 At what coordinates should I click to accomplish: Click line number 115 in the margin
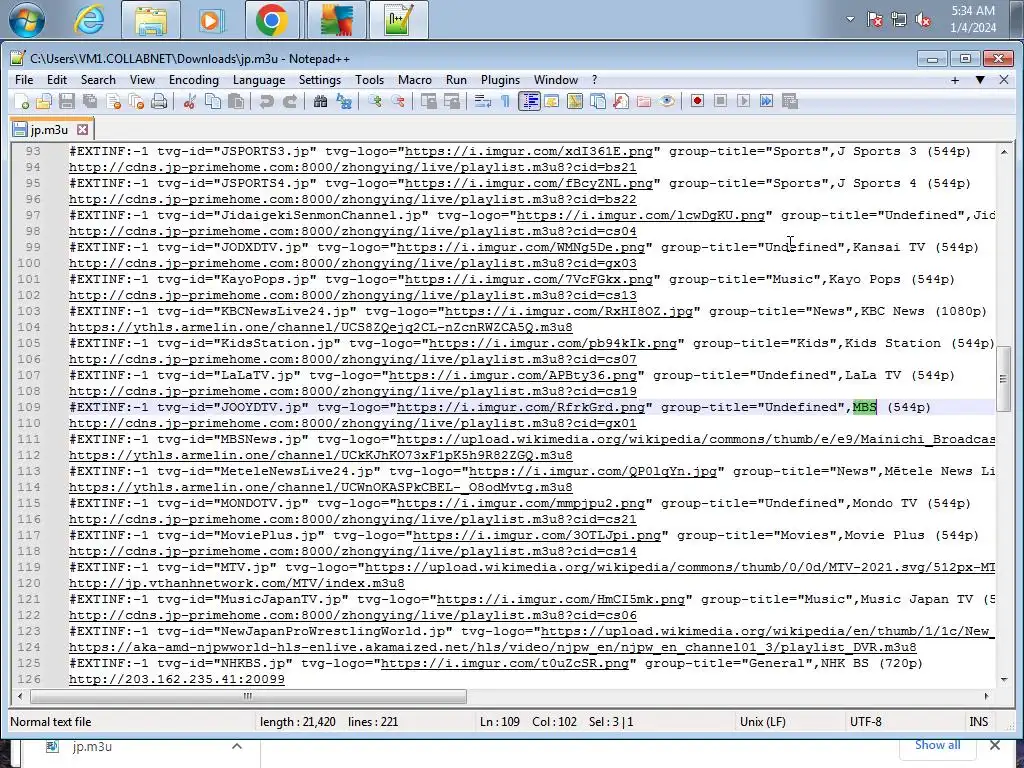(29, 504)
